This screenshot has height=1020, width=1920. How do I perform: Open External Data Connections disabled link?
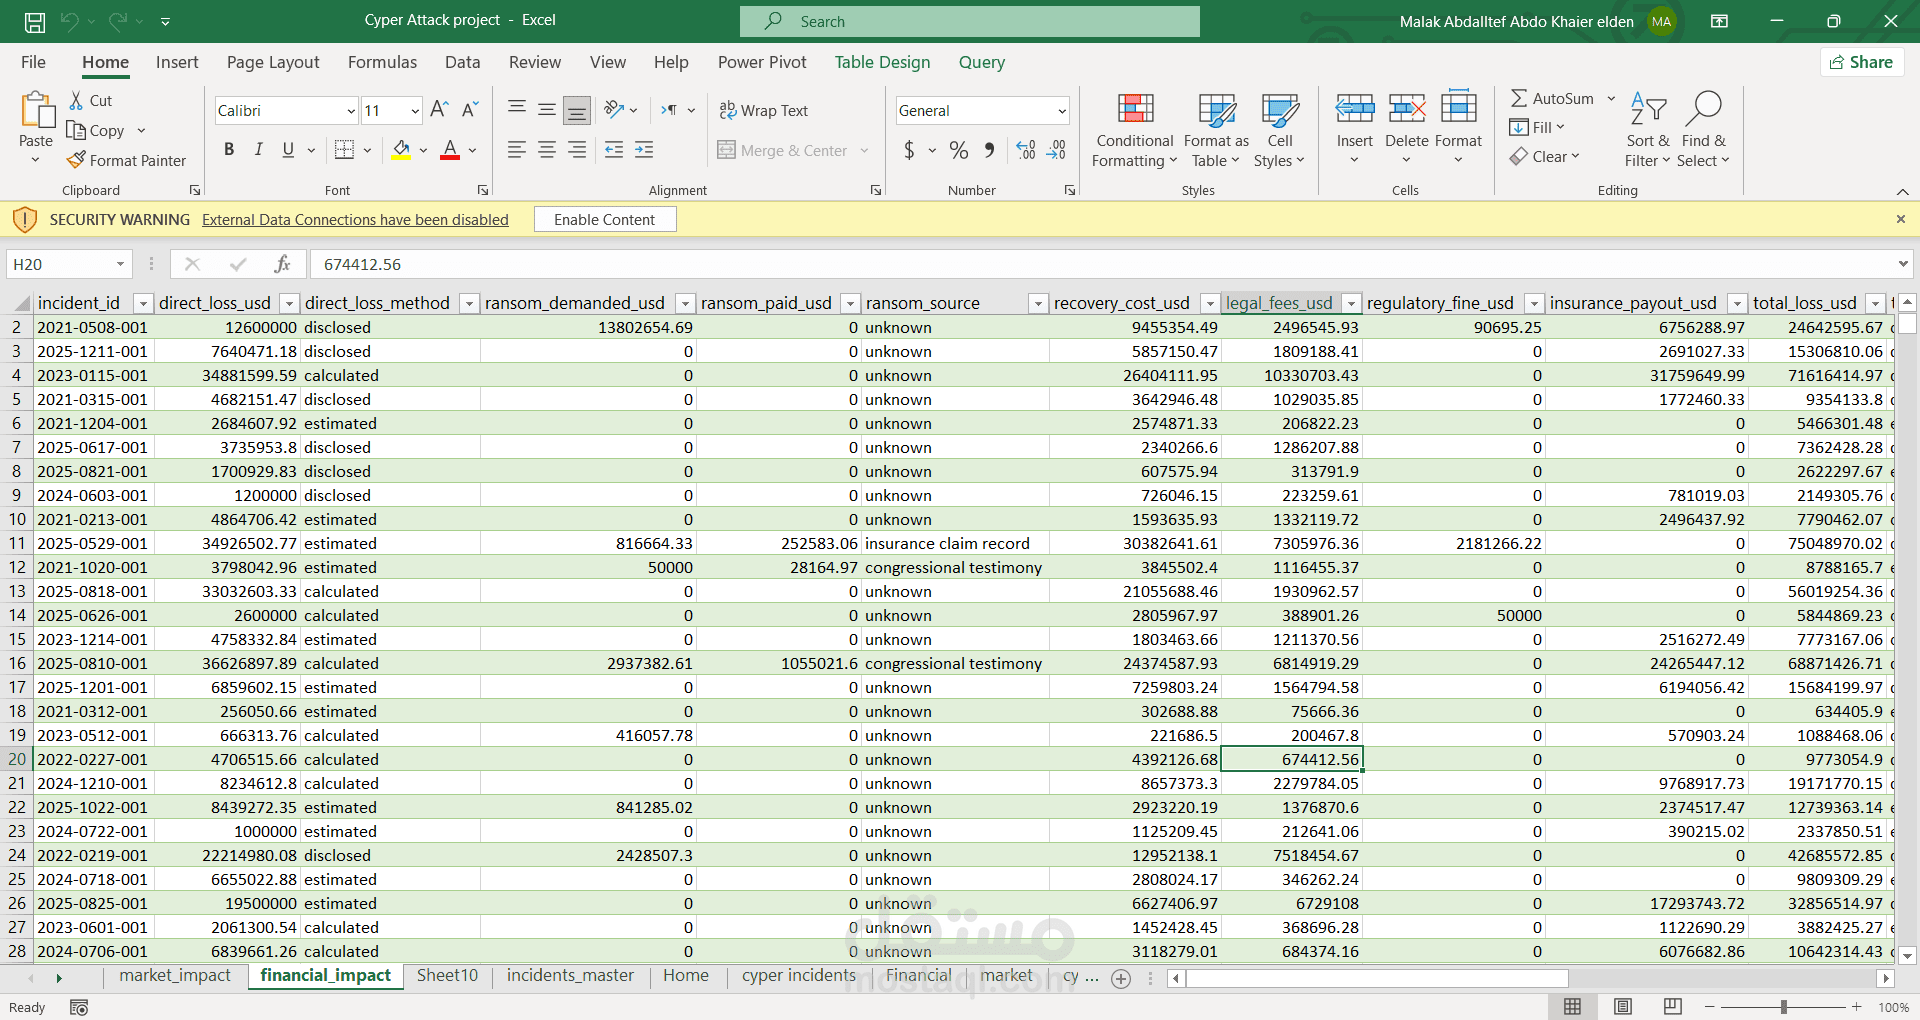click(355, 220)
